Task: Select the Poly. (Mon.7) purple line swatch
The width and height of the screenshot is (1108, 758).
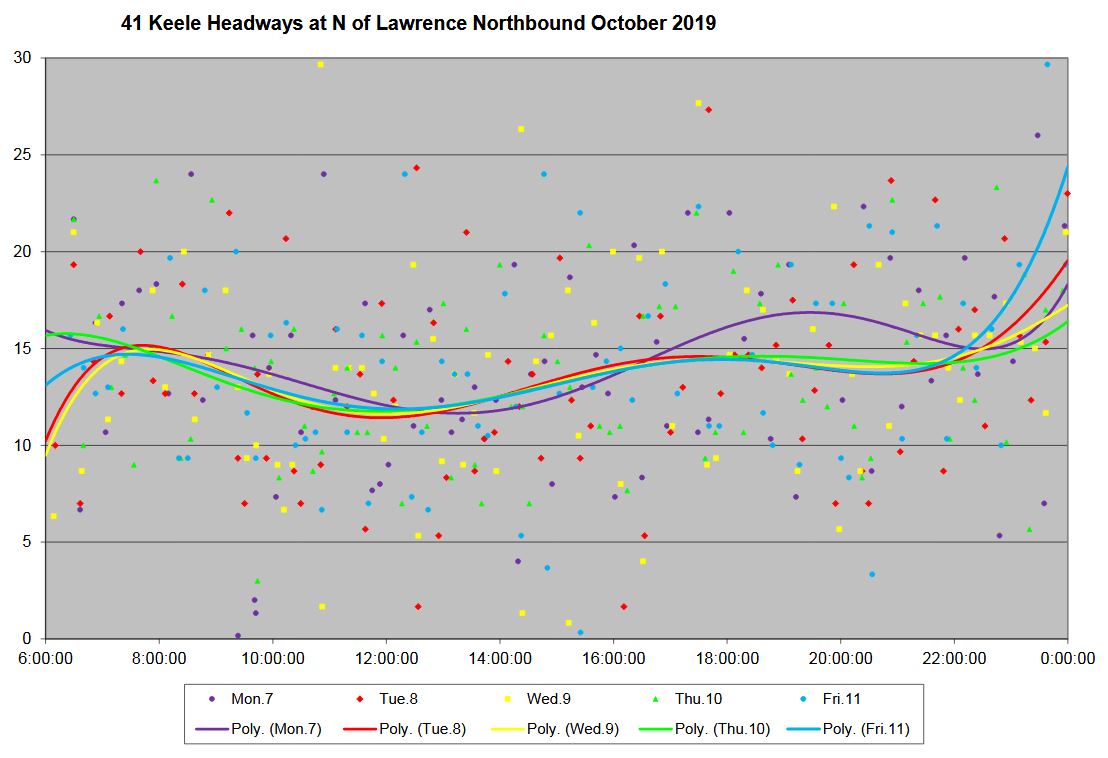Action: (x=212, y=729)
